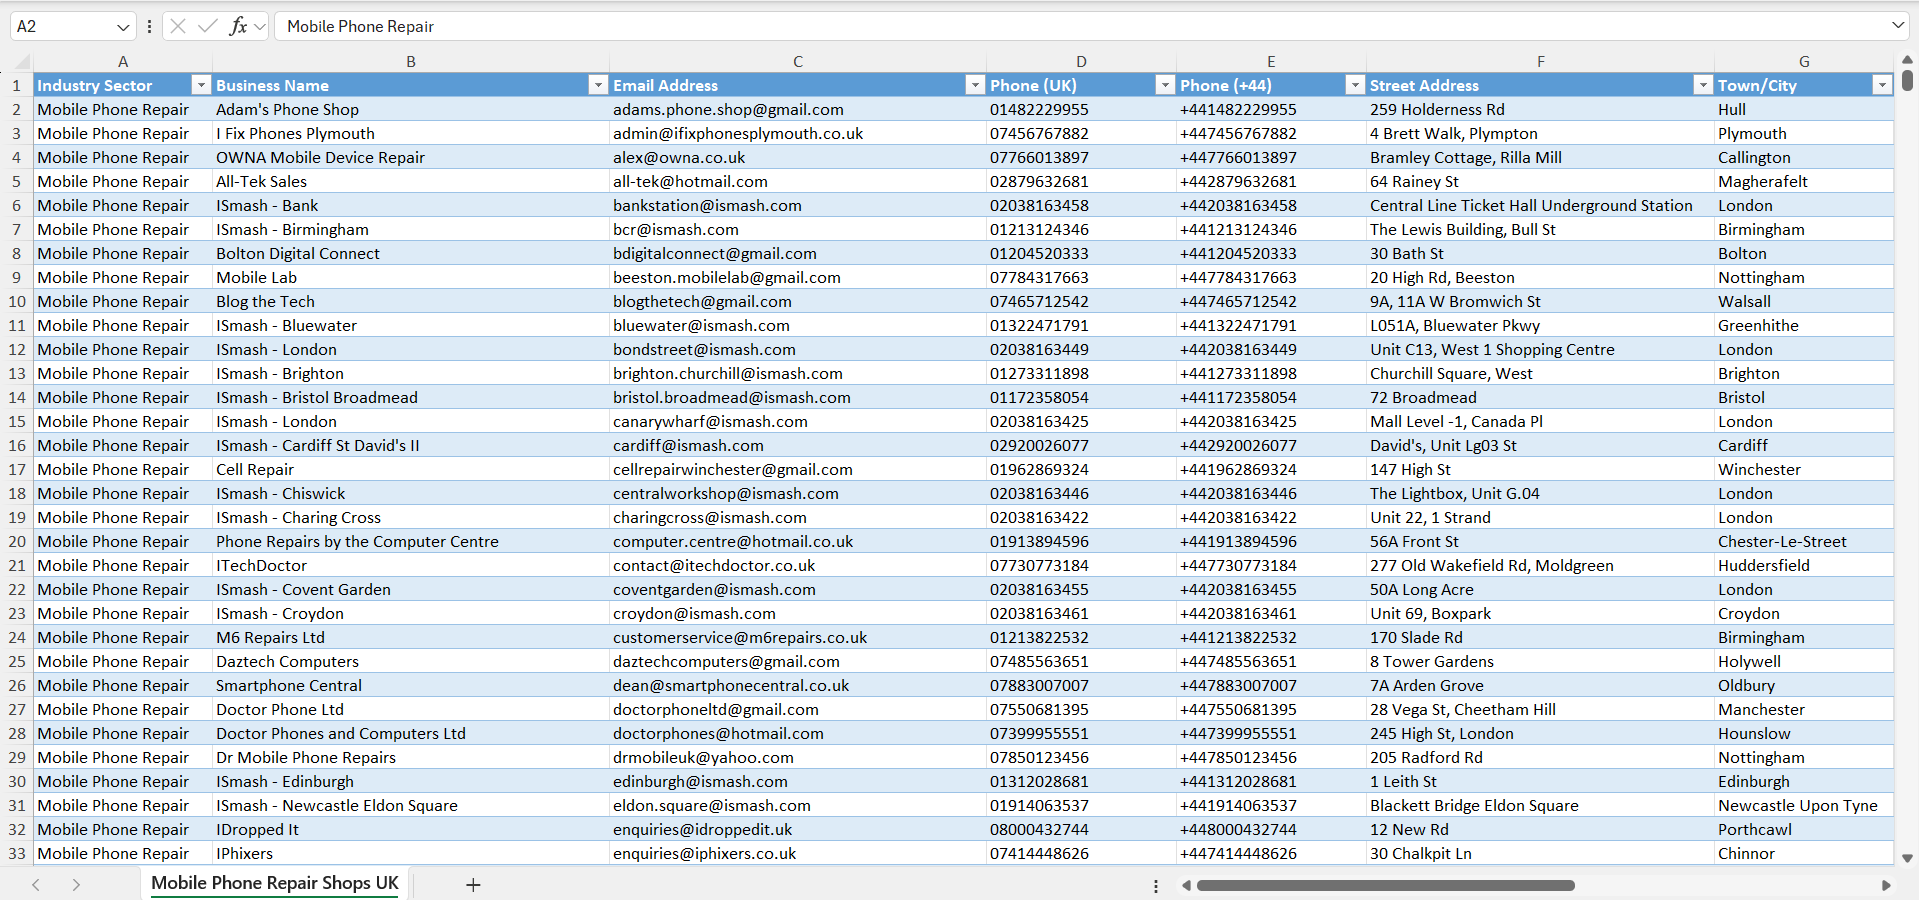Click the Select All corner triangle
The height and width of the screenshot is (900, 1919).
22,62
